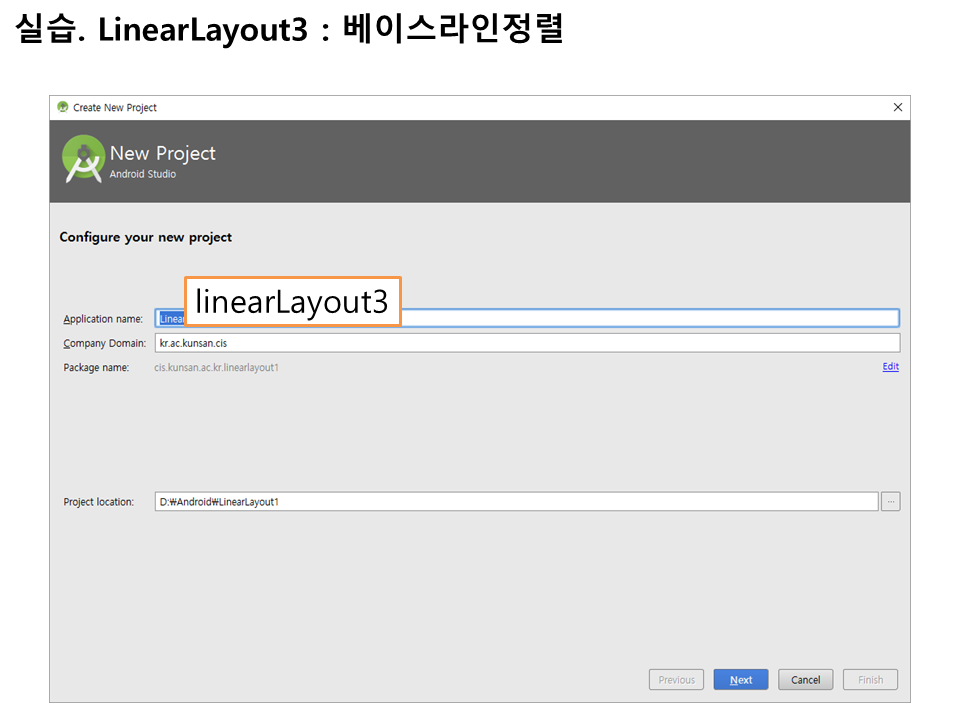Click into the Company Domain field
960x720 pixels.
coord(527,343)
